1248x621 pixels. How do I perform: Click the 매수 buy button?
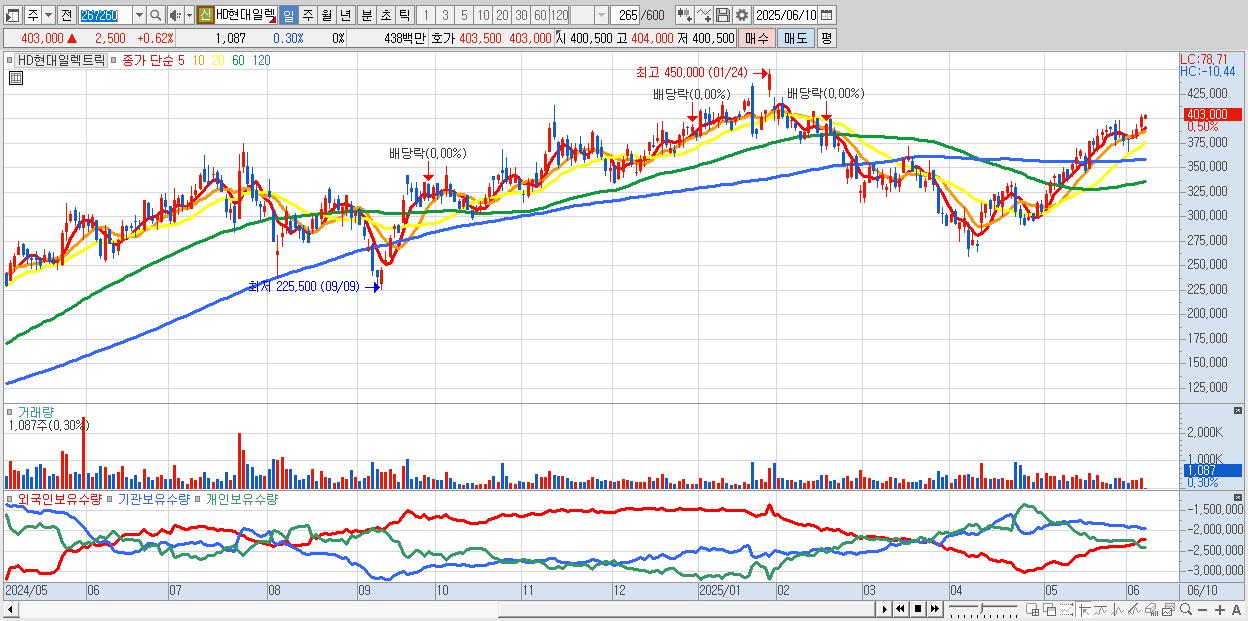pos(757,38)
